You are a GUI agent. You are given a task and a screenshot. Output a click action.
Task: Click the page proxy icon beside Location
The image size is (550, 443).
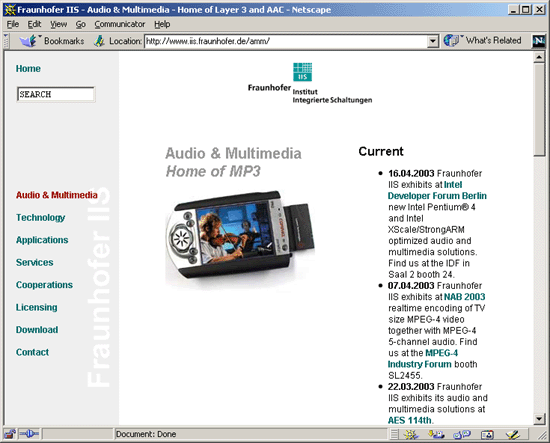coord(99,41)
